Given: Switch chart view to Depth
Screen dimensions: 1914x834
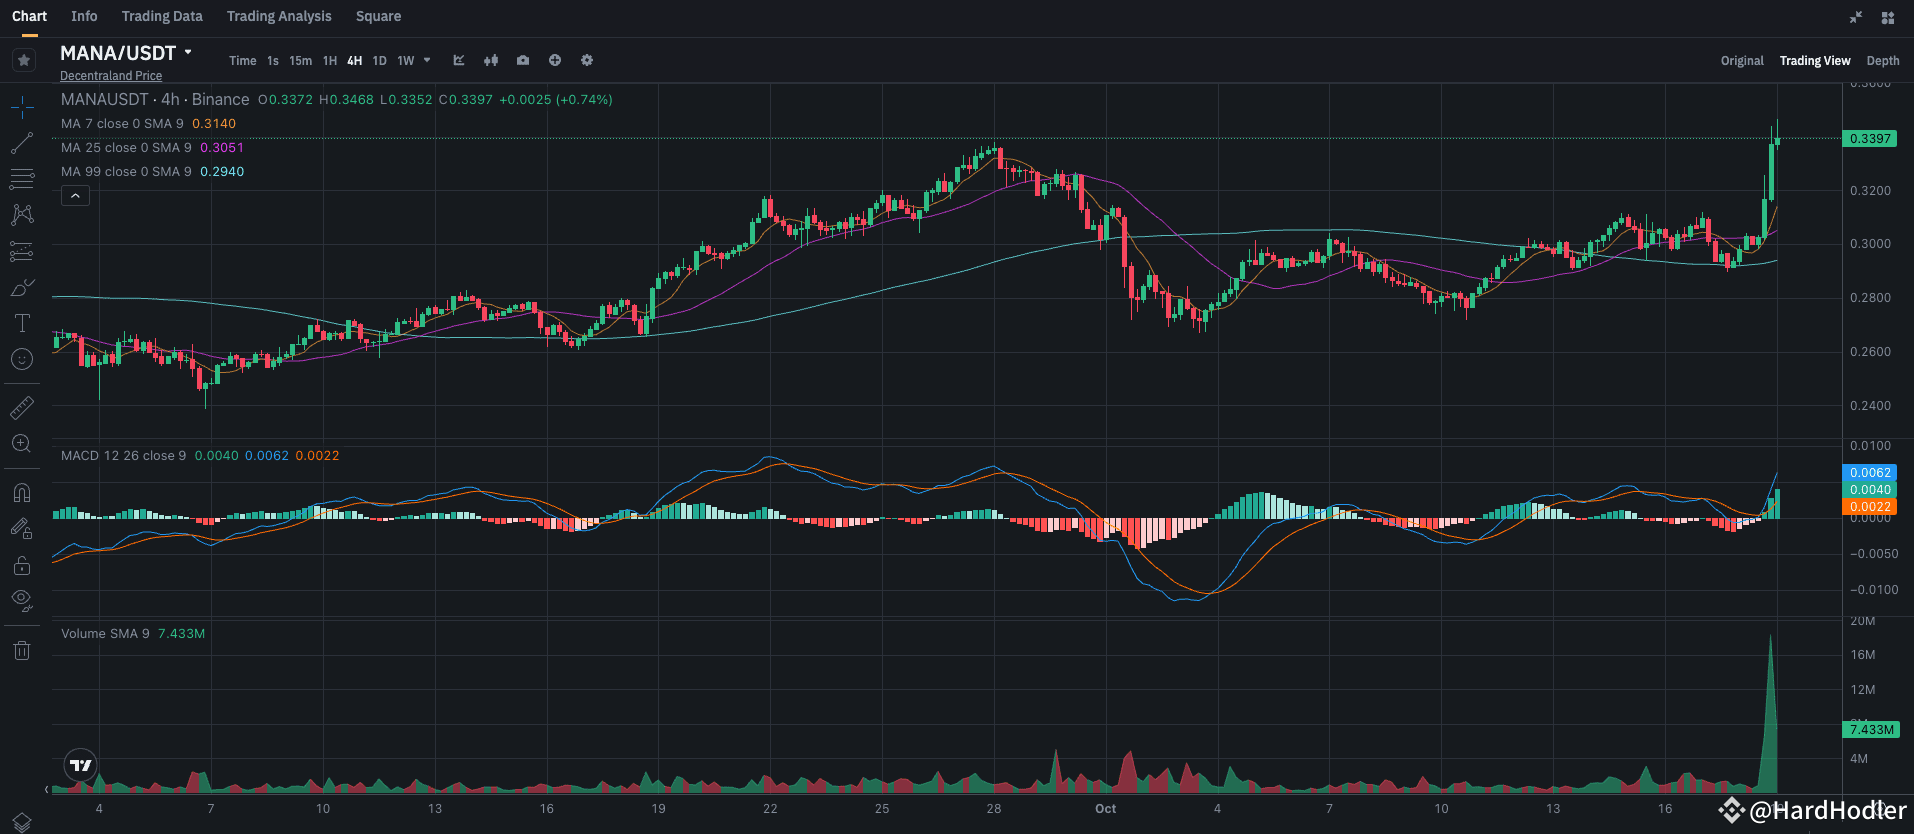Looking at the screenshot, I should (x=1882, y=61).
